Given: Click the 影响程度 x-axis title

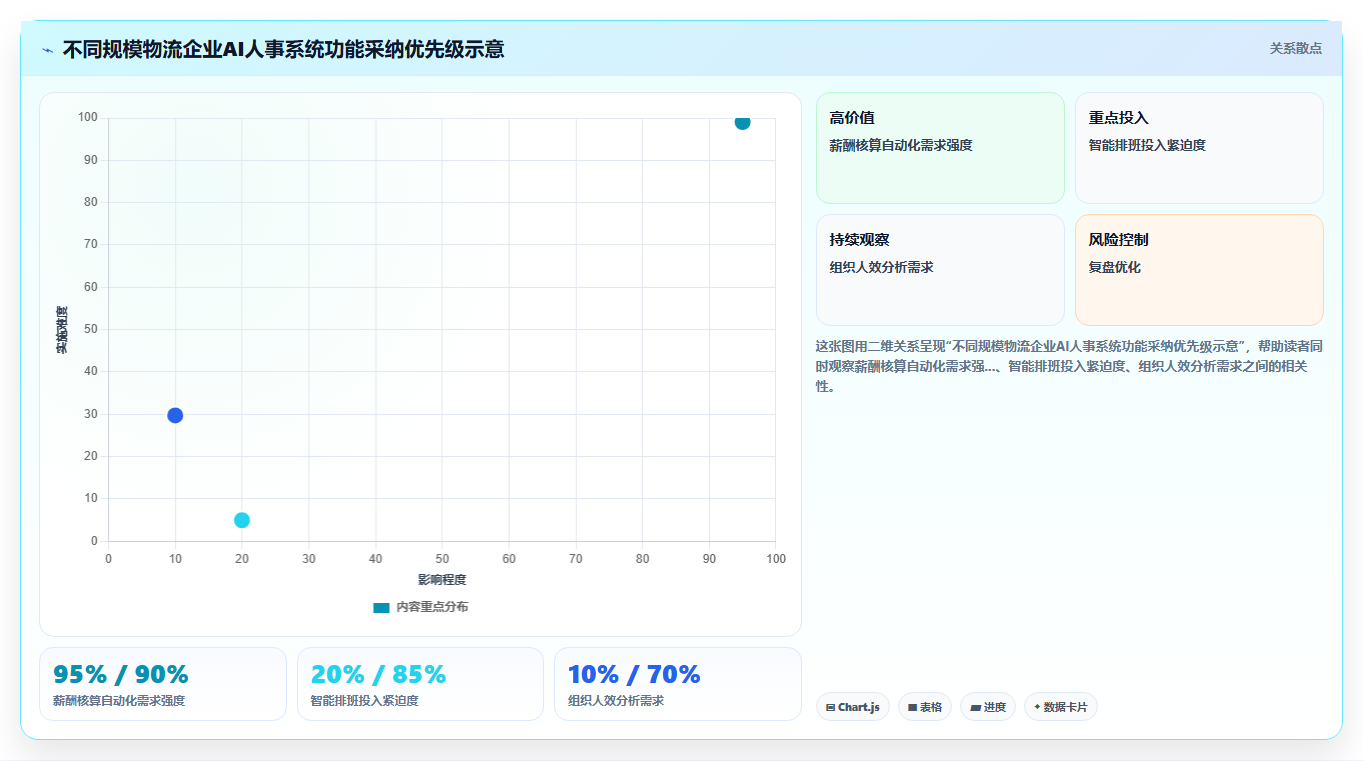Looking at the screenshot, I should click(x=442, y=580).
